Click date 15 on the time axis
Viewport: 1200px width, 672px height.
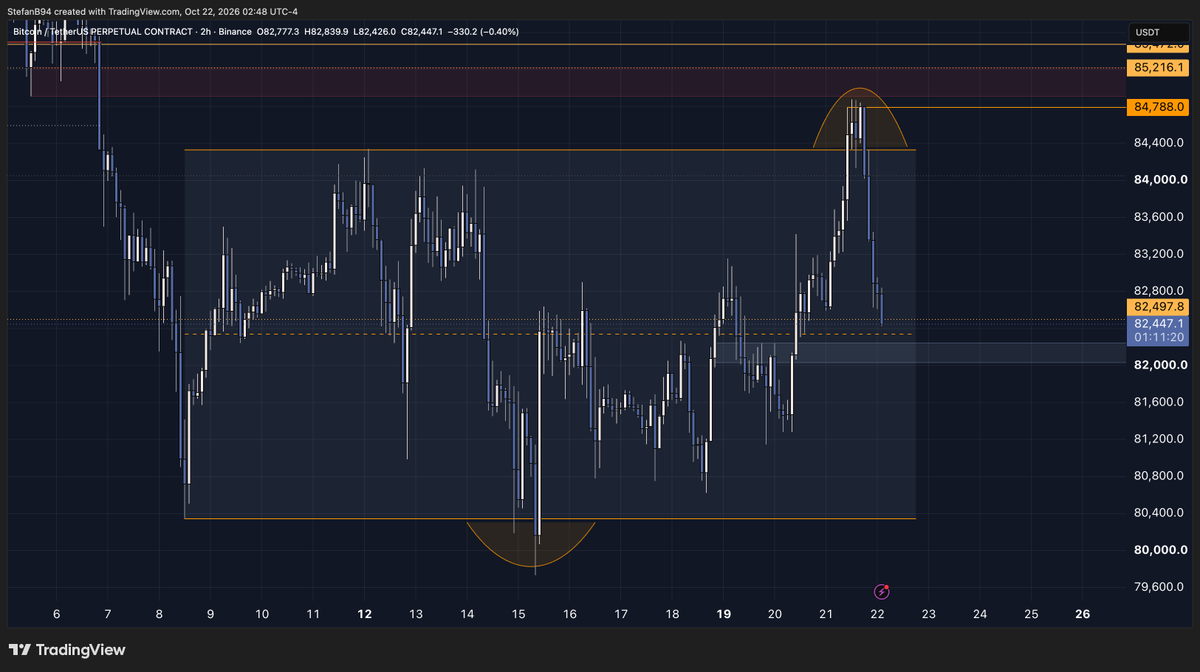(x=518, y=614)
